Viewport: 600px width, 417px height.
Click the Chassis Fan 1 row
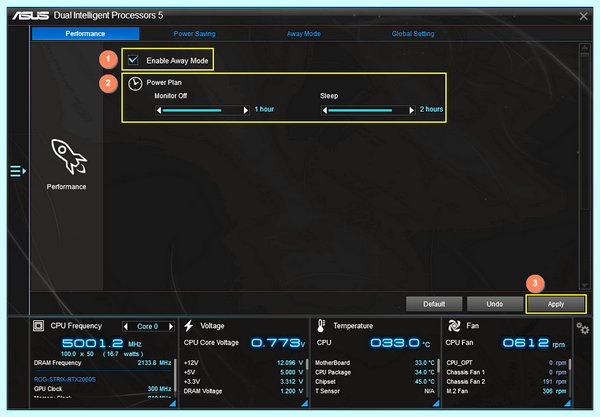pyautogui.click(x=506, y=372)
